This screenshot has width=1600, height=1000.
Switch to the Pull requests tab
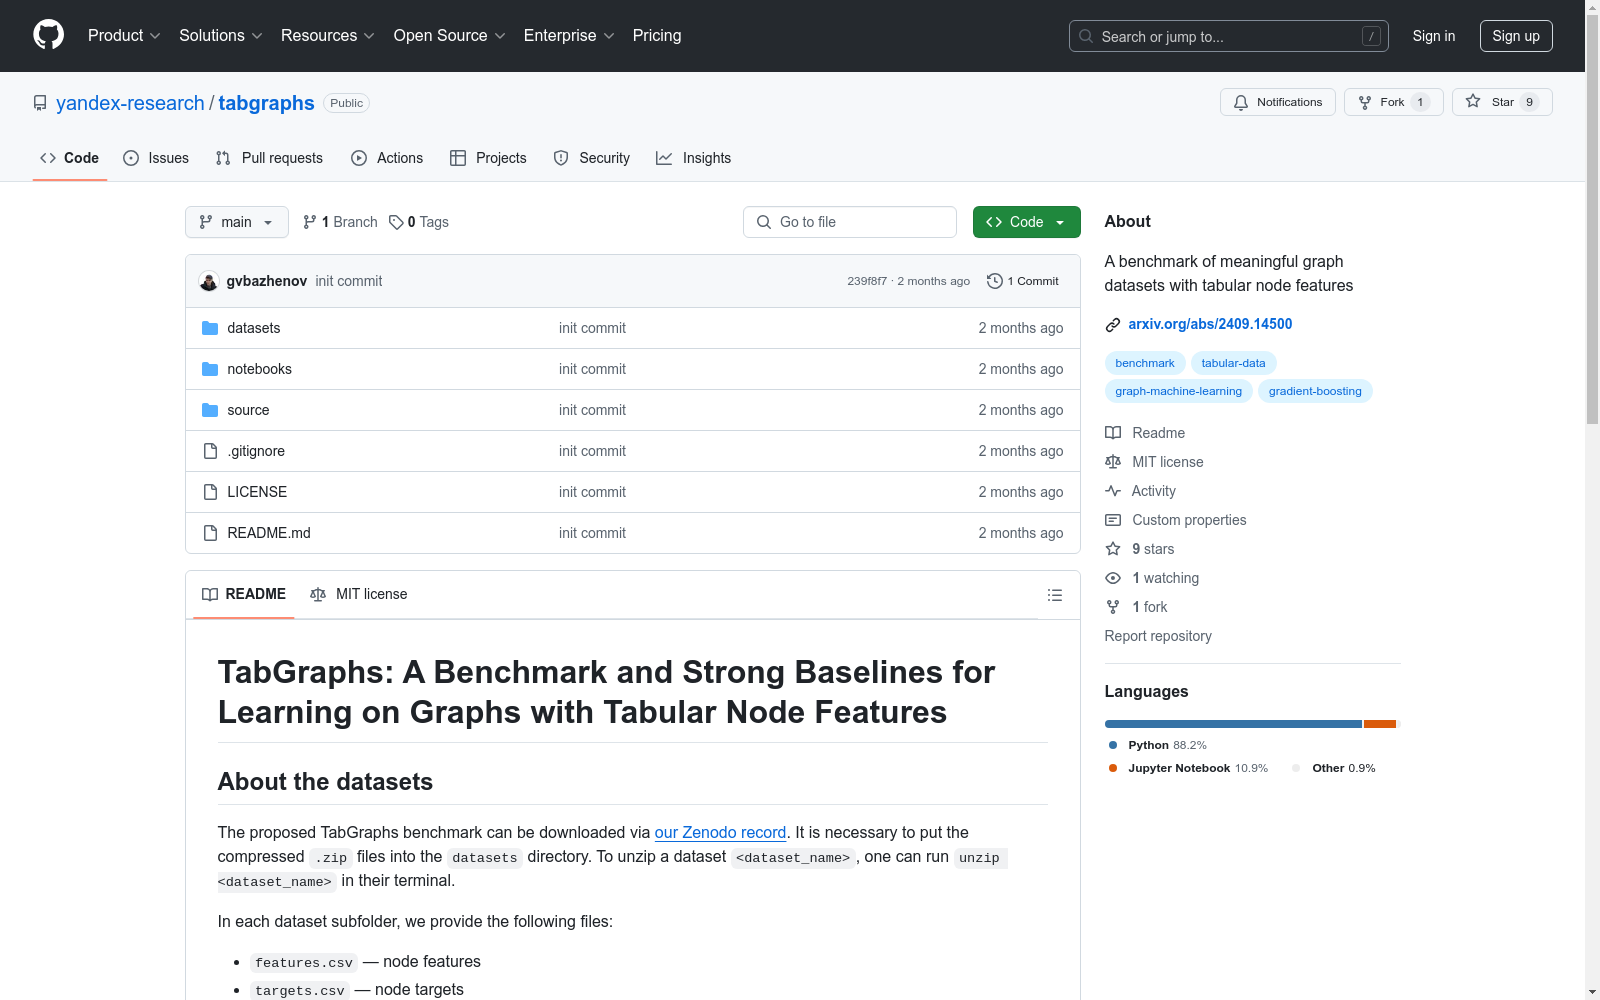[x=269, y=158]
